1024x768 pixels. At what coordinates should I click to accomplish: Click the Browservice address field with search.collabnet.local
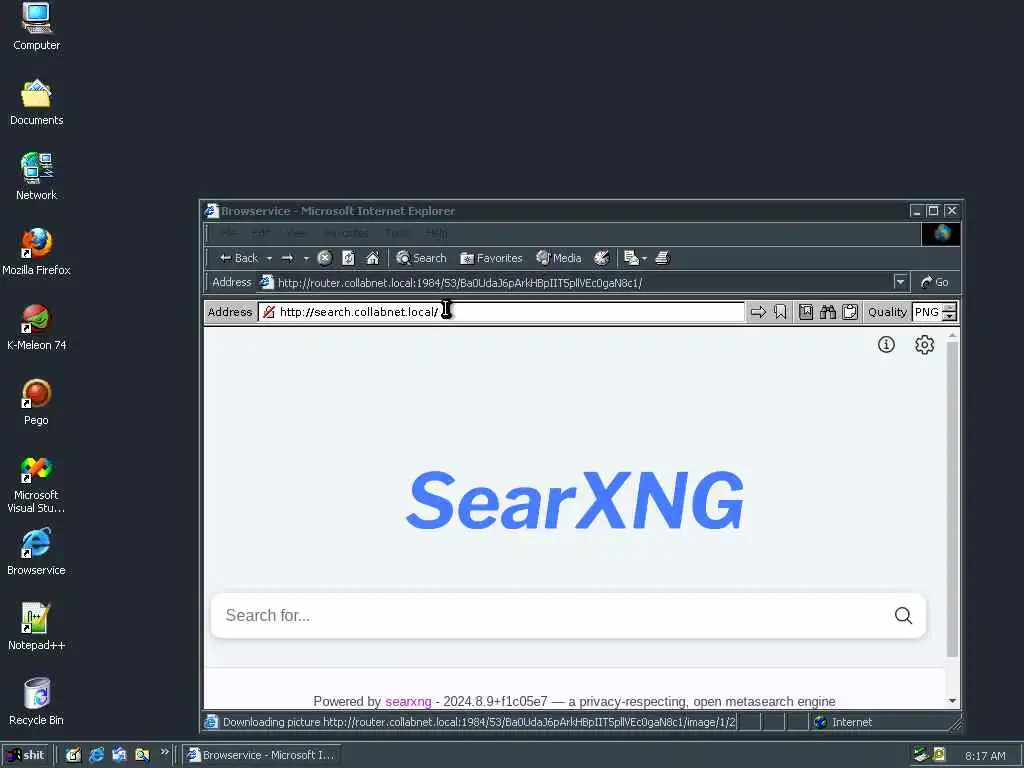[x=501, y=312]
